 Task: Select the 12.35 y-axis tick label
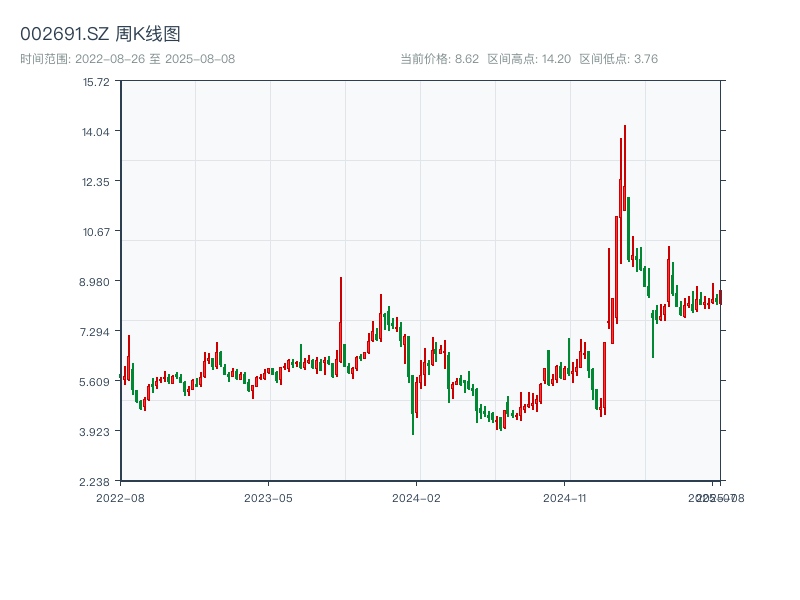coord(96,182)
